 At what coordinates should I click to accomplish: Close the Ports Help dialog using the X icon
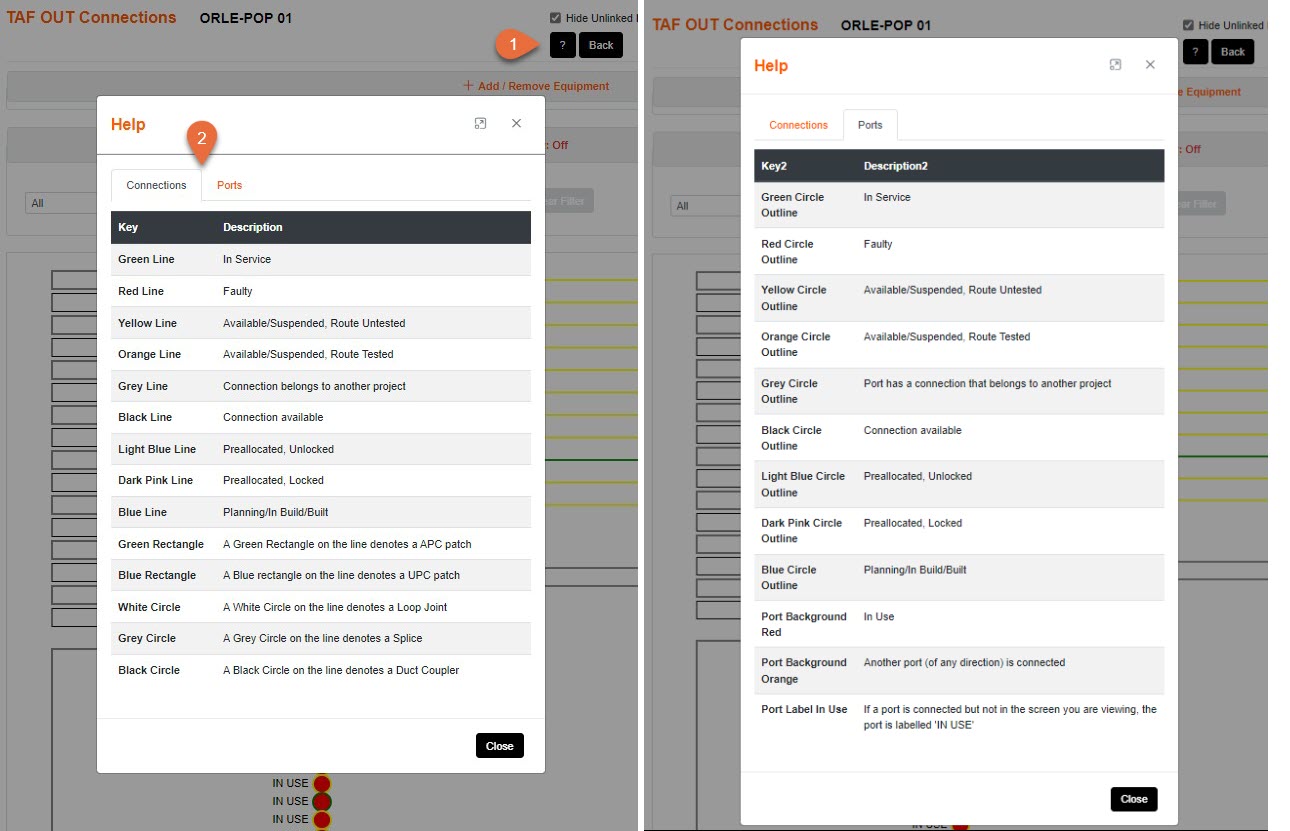[1150, 64]
